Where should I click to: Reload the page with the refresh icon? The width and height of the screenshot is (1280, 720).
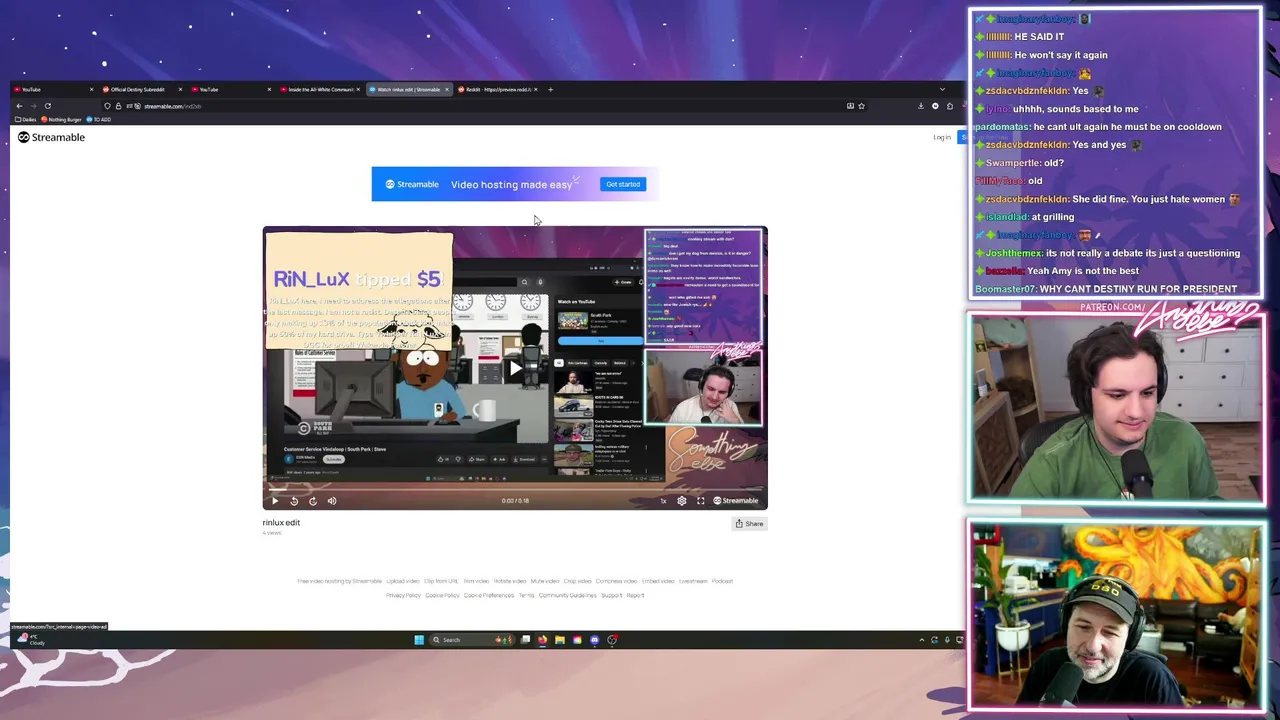47,106
